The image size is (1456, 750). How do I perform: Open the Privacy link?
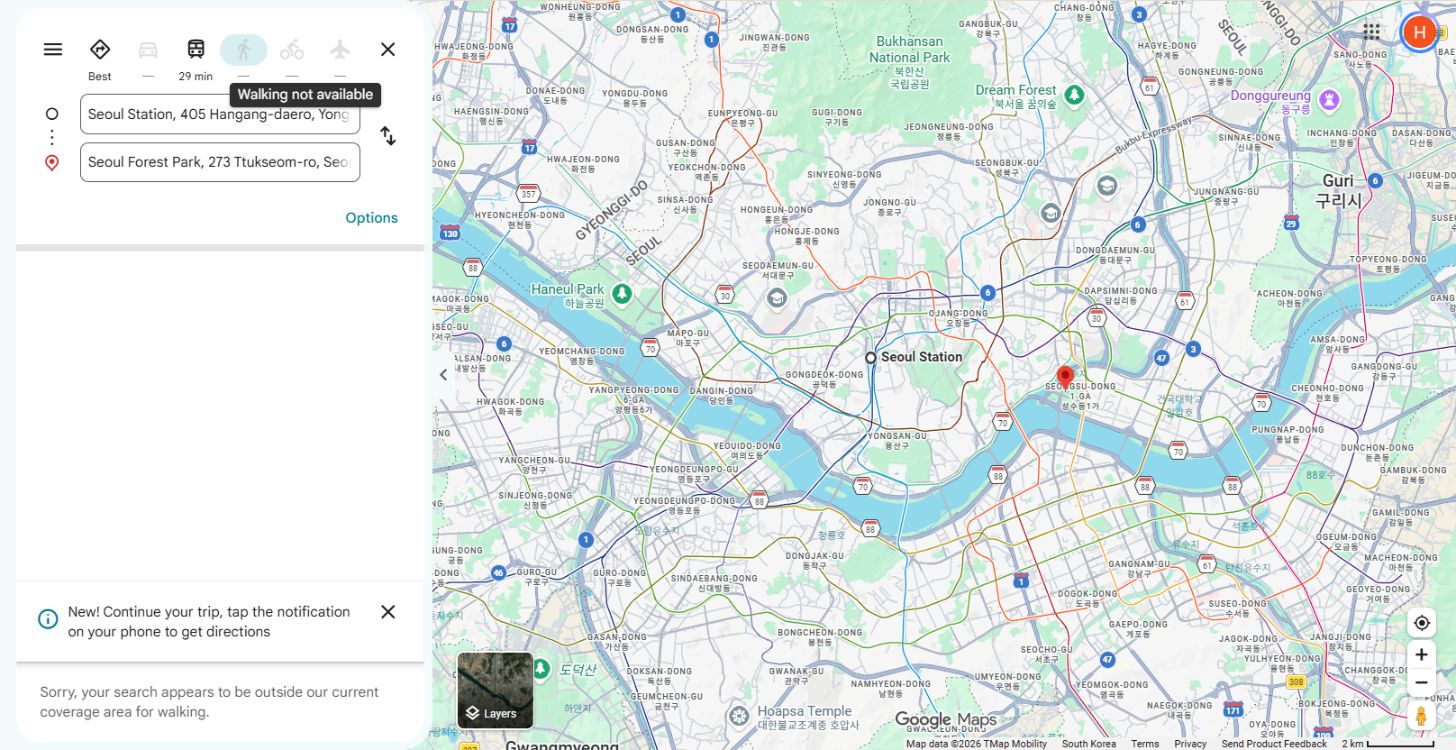[1190, 744]
